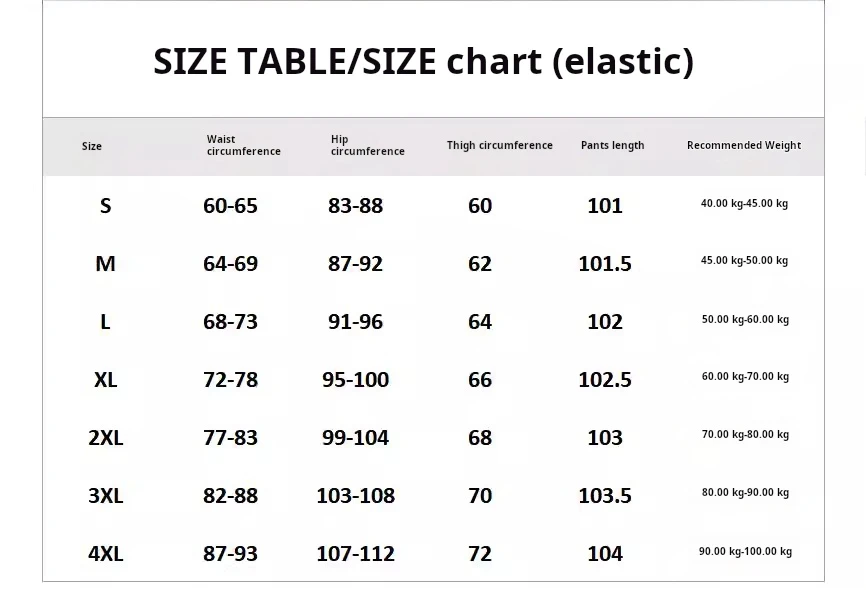The height and width of the screenshot is (590, 866).
Task: Click the Waist circumference column header
Action: pos(243,146)
